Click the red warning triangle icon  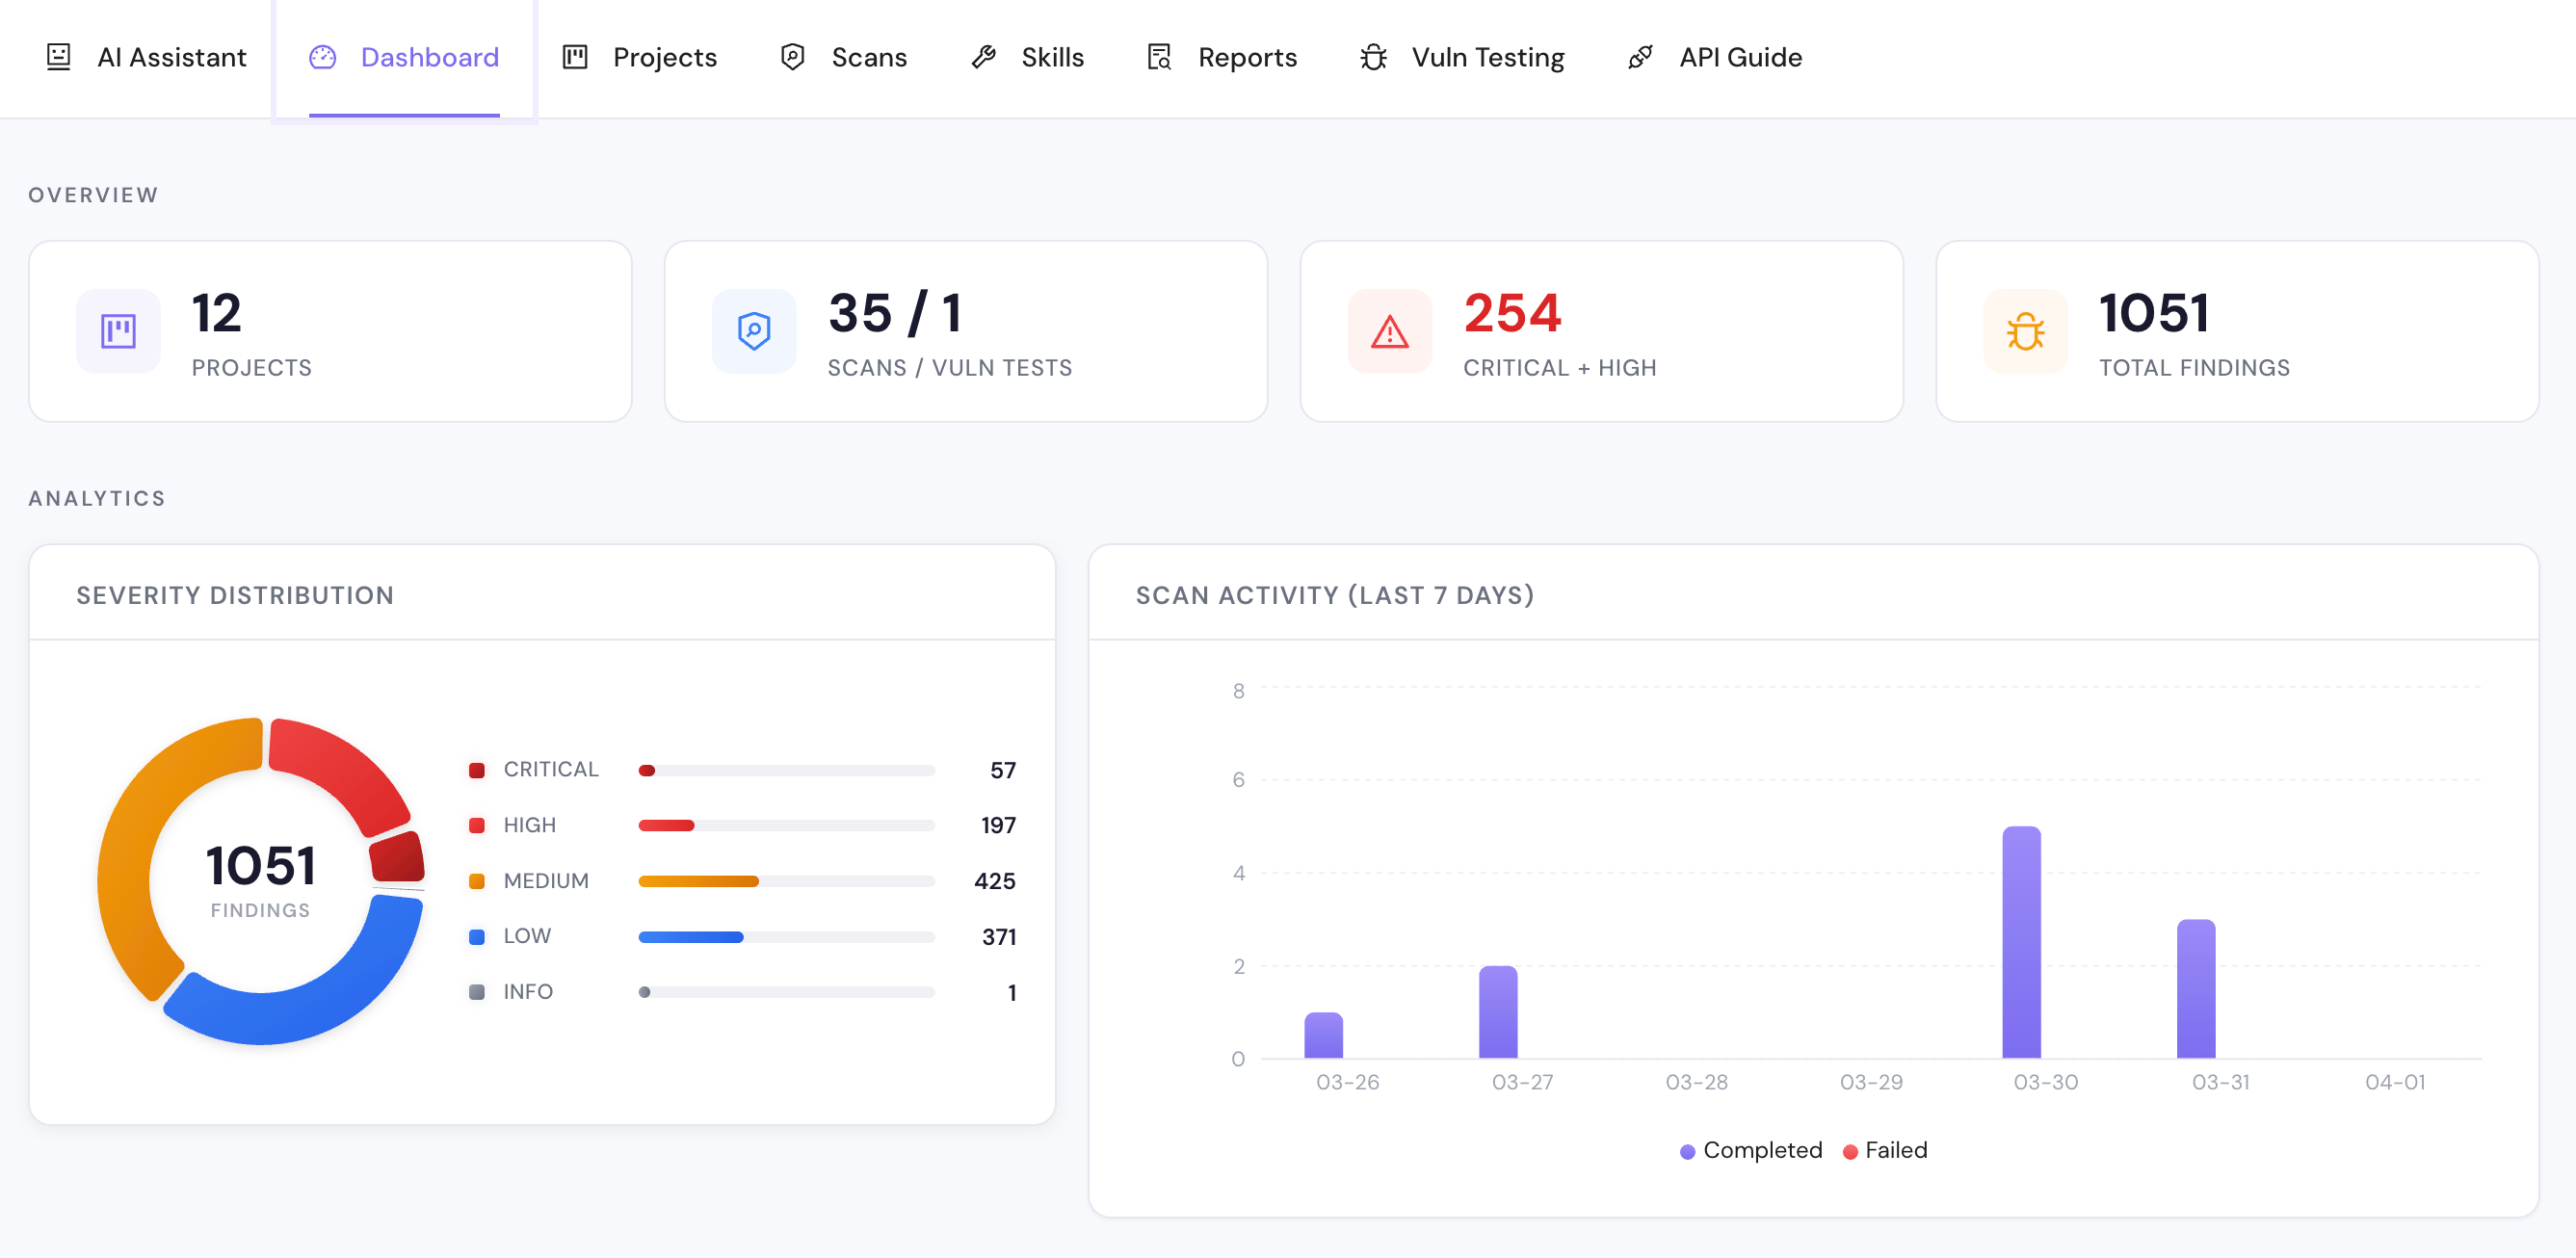tap(1390, 331)
